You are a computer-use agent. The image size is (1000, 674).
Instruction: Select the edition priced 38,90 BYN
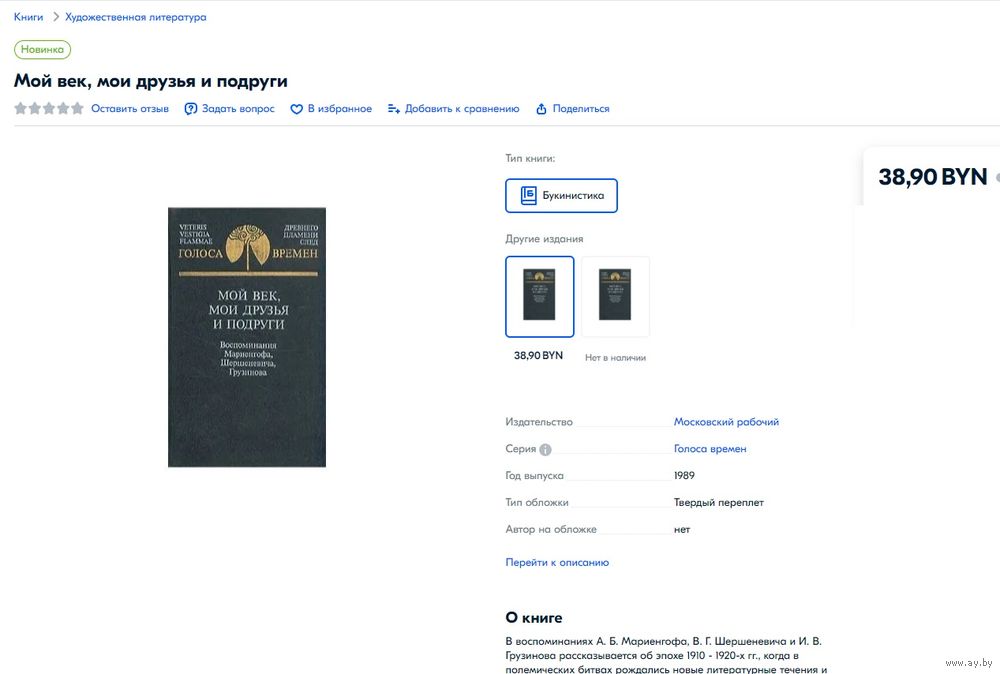pos(540,297)
